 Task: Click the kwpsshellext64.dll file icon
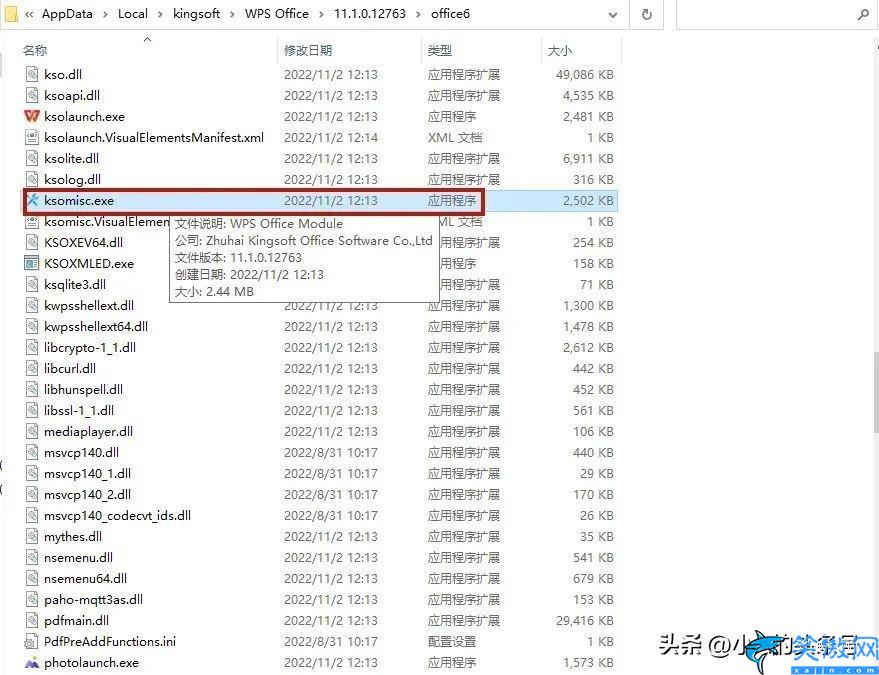(32, 327)
